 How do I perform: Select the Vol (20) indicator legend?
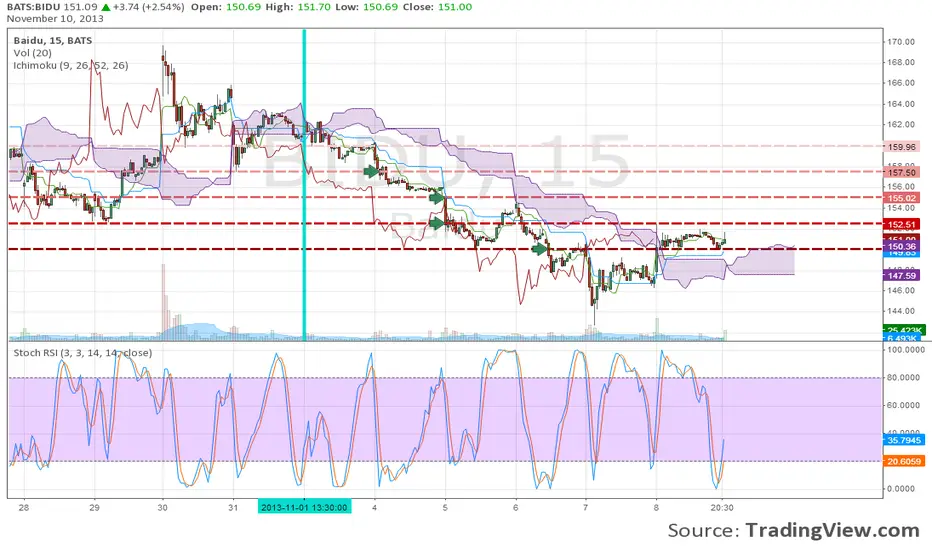(33, 53)
